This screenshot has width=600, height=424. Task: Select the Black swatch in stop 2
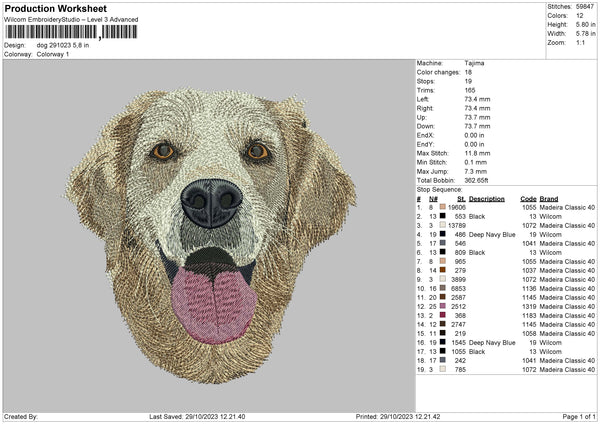[x=441, y=215]
